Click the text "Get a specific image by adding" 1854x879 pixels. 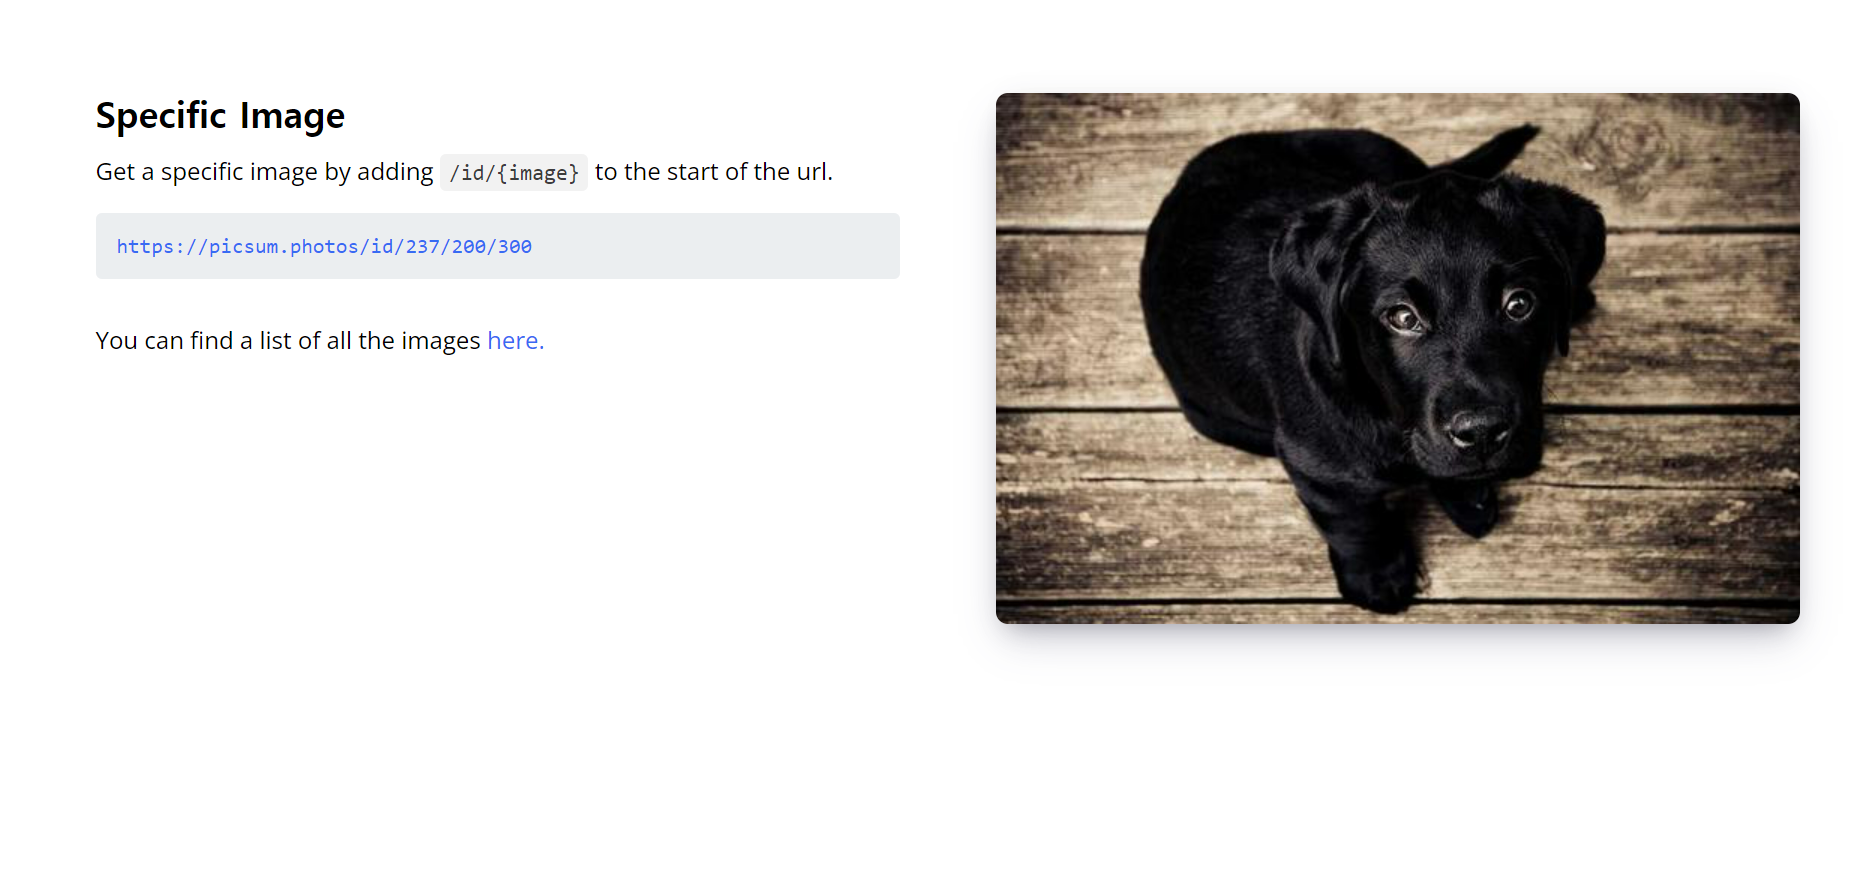click(x=265, y=172)
